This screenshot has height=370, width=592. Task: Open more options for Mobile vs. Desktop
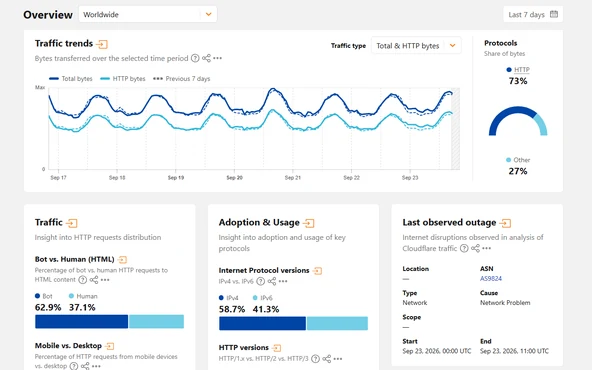point(96,366)
